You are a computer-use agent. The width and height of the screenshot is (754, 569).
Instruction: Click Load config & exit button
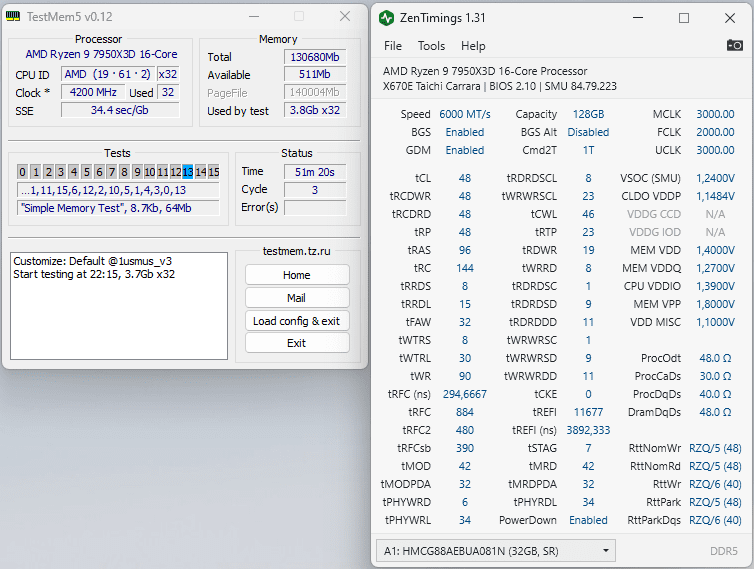297,321
